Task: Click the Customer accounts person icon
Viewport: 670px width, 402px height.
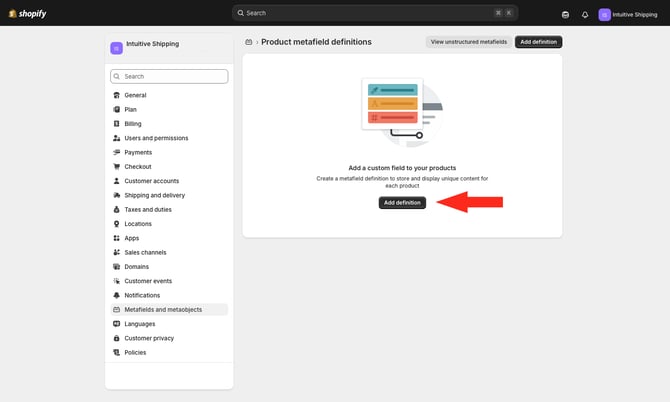Action: click(116, 181)
